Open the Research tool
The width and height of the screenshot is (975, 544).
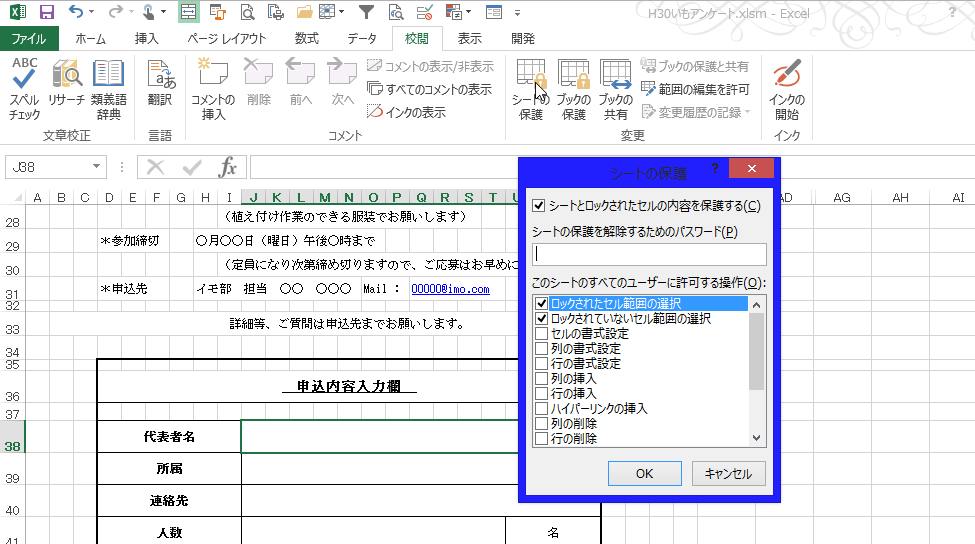coord(67,88)
